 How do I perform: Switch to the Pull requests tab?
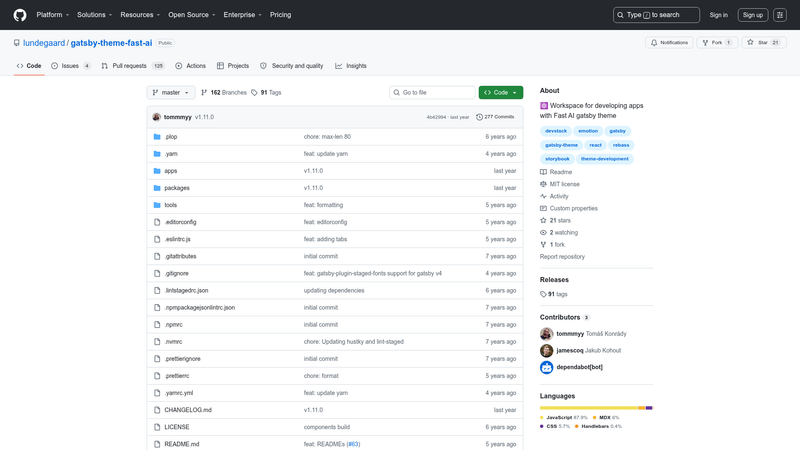133,66
